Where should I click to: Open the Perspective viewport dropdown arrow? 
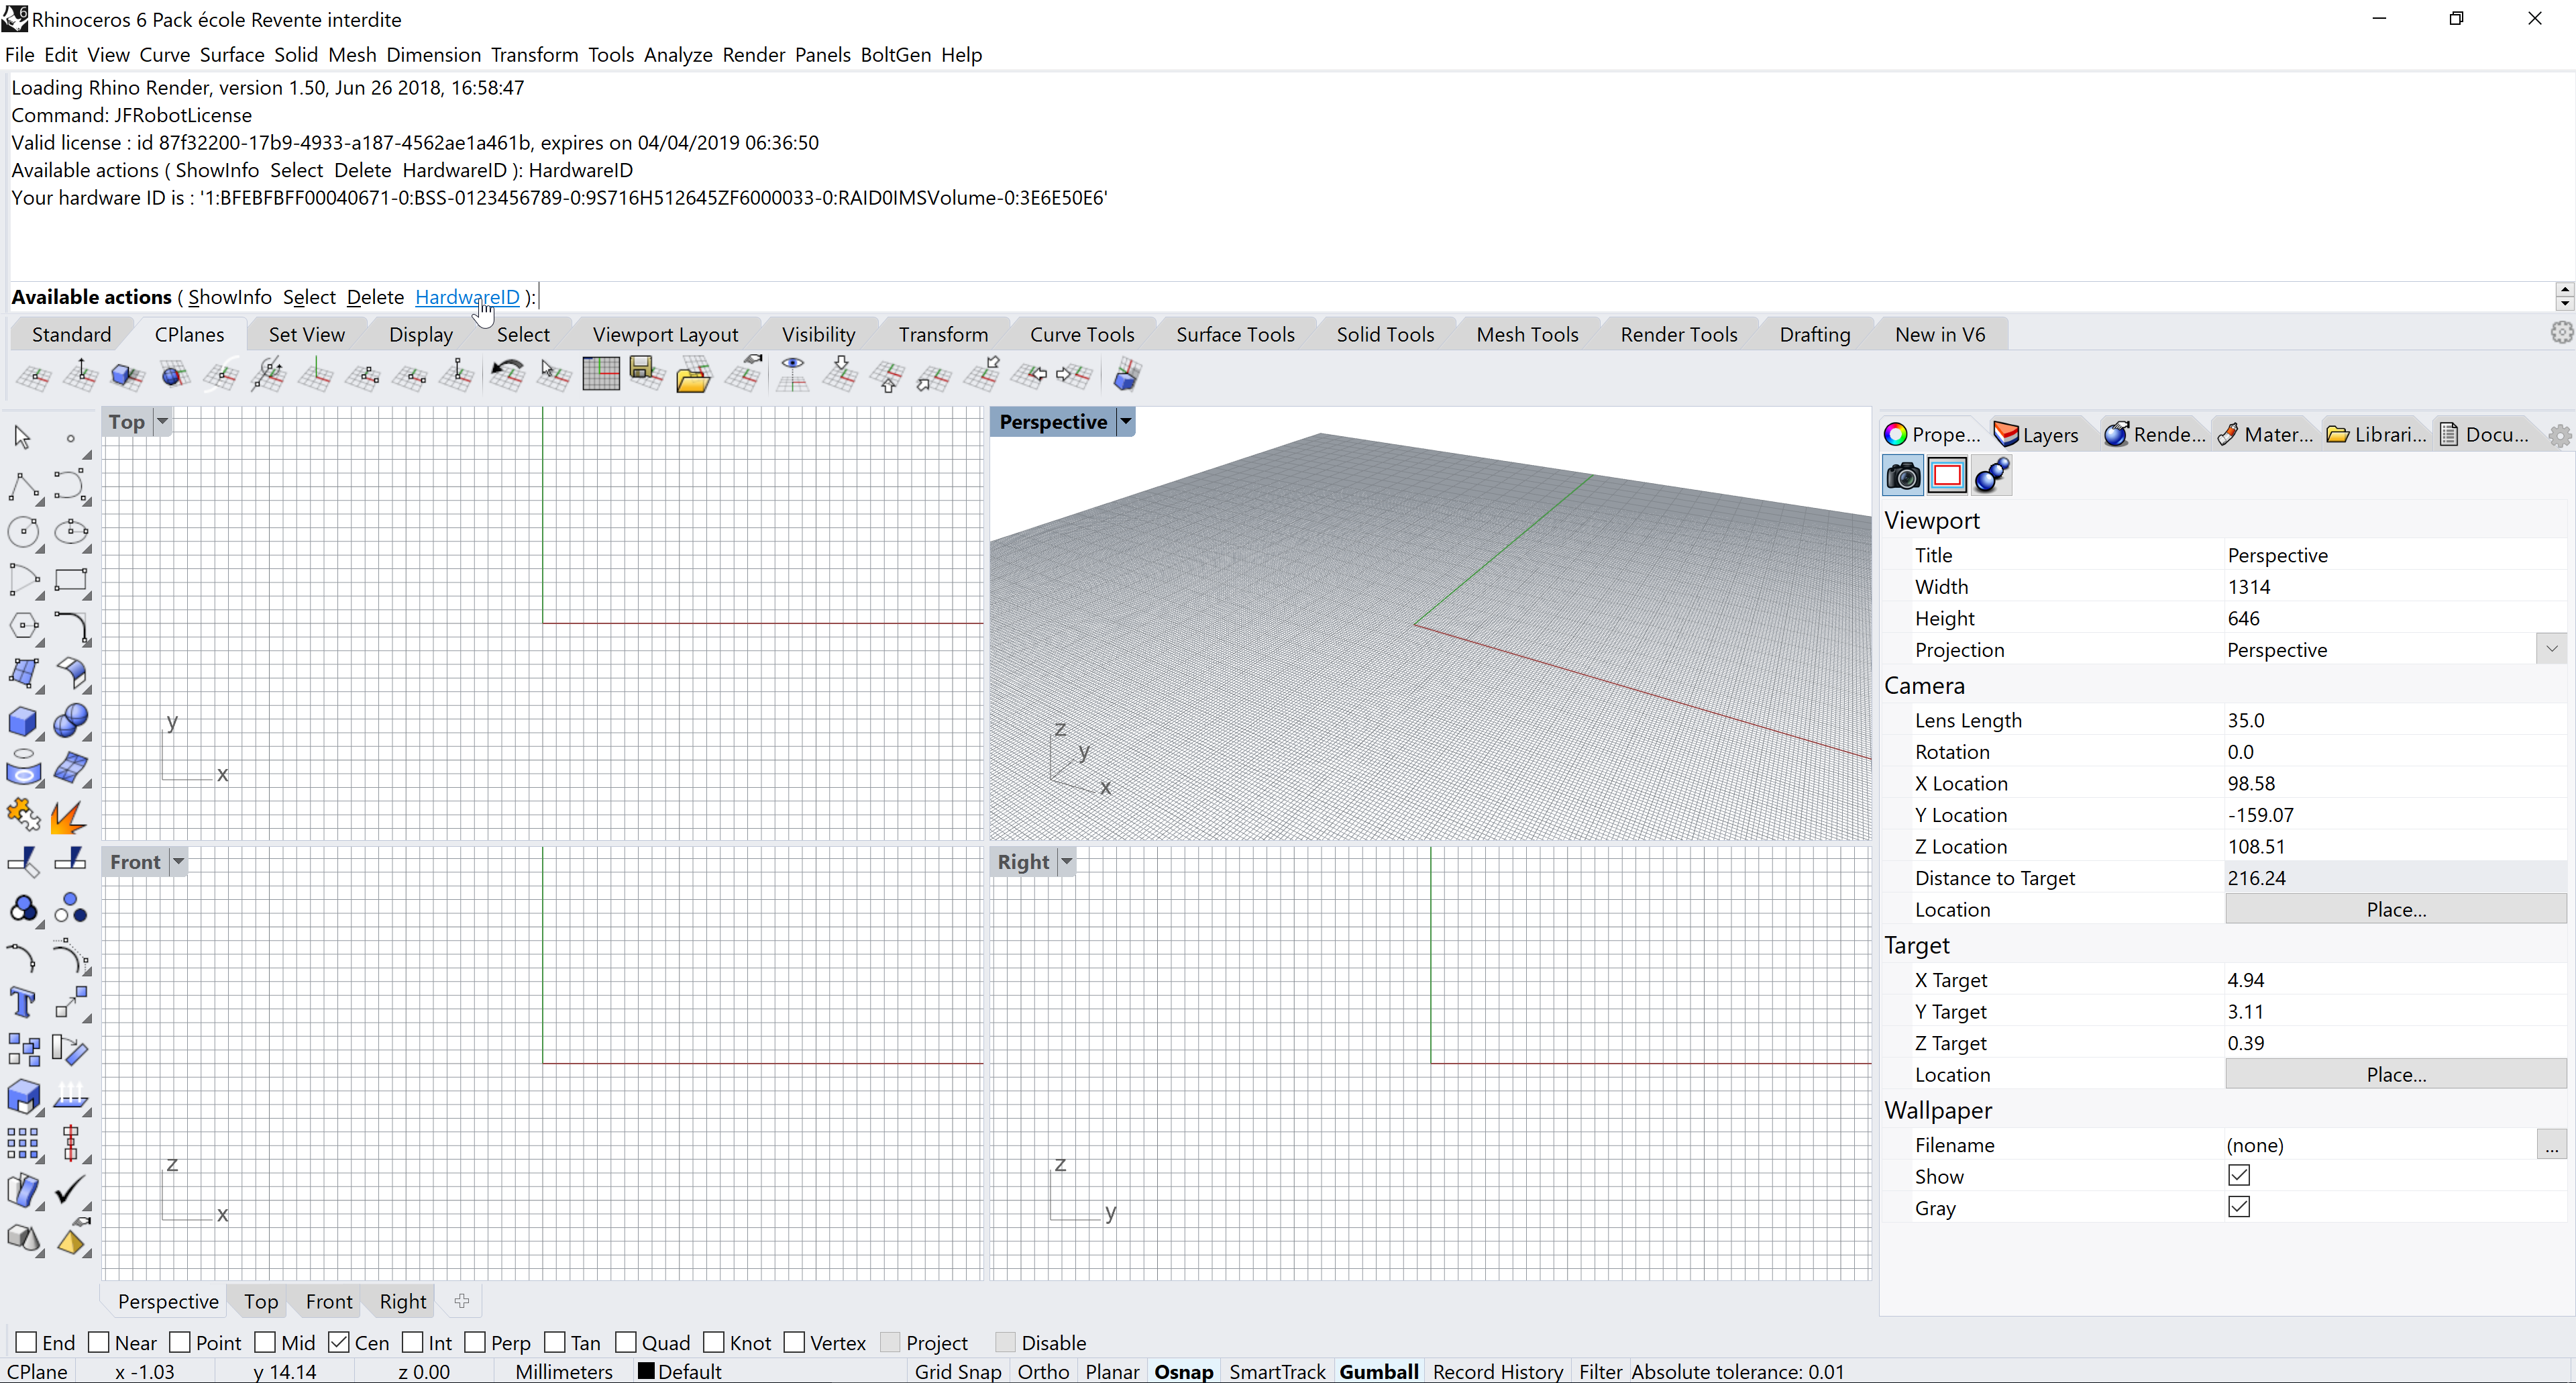[1126, 421]
